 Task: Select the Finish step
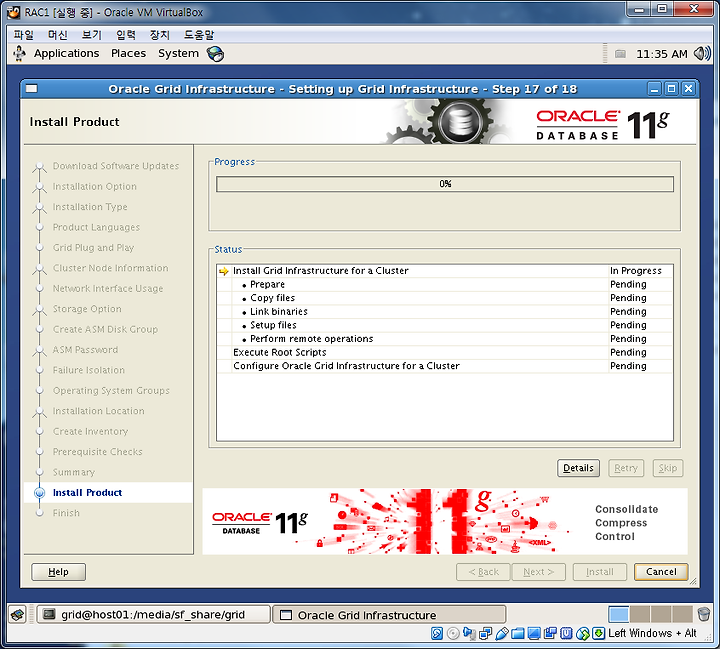[x=66, y=513]
